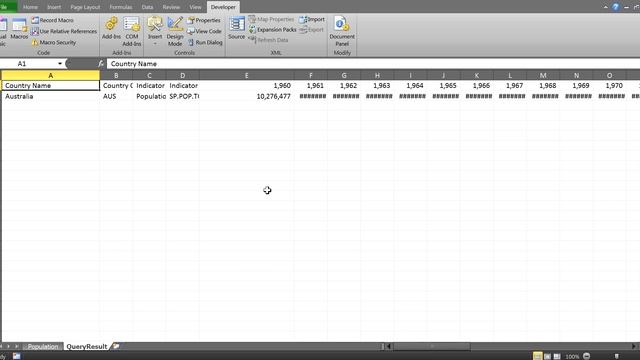Open Macro Security settings

54,42
